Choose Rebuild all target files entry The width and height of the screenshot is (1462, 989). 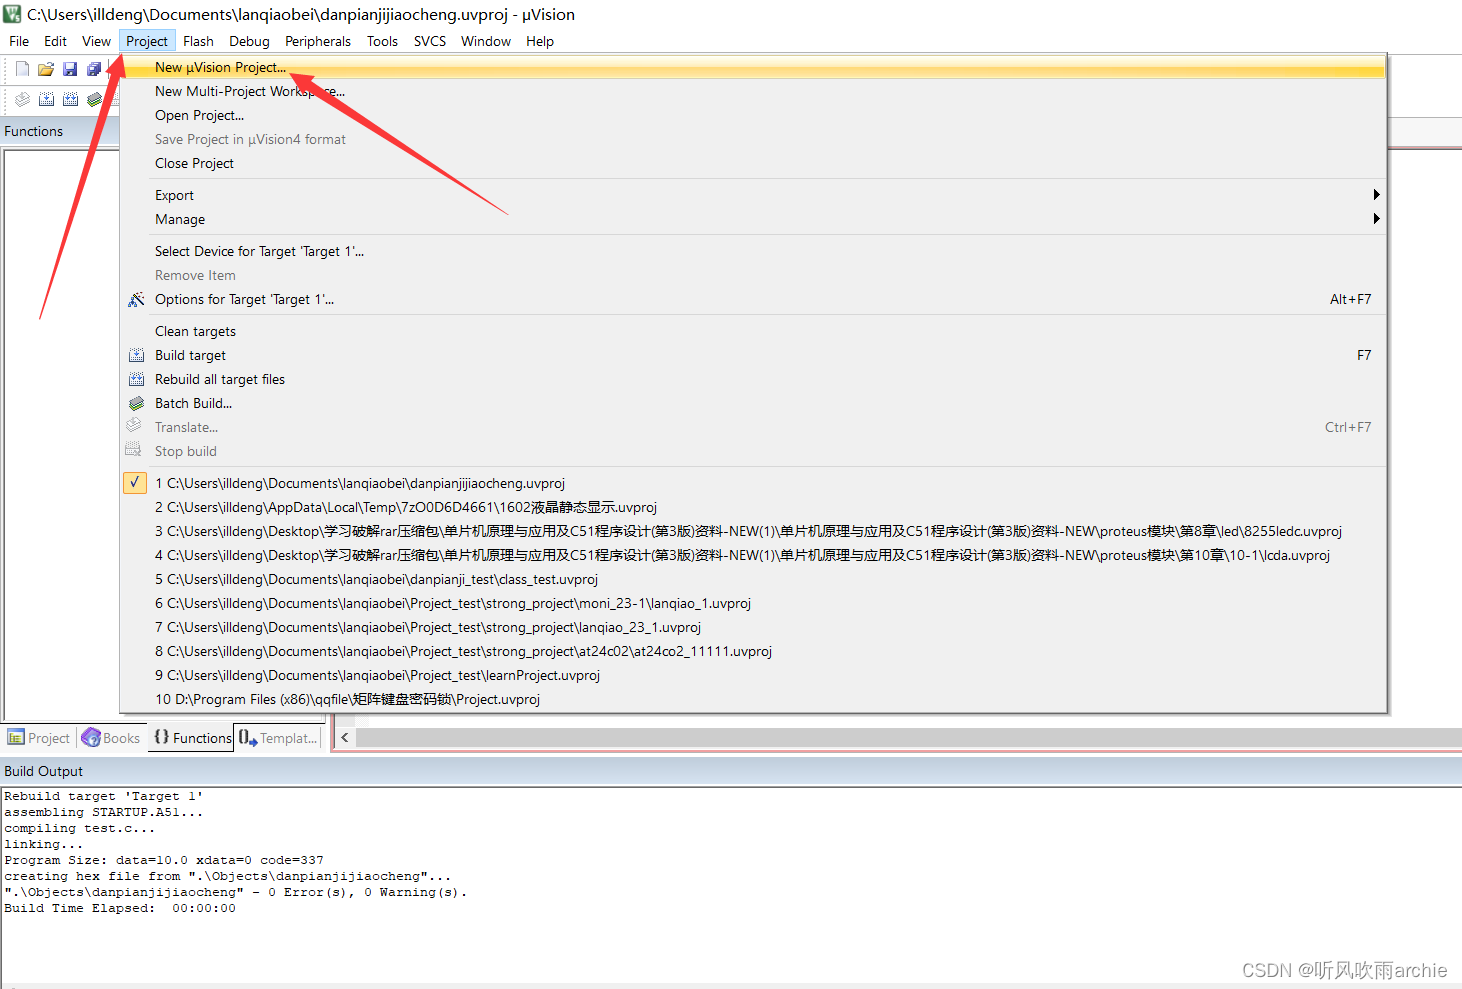point(753,379)
